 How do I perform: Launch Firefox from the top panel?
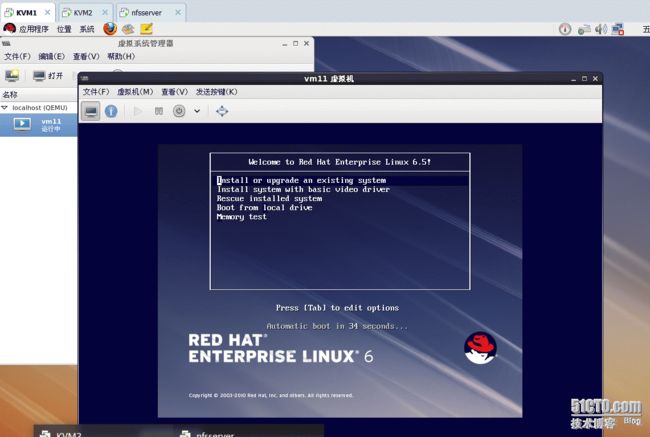pos(110,29)
